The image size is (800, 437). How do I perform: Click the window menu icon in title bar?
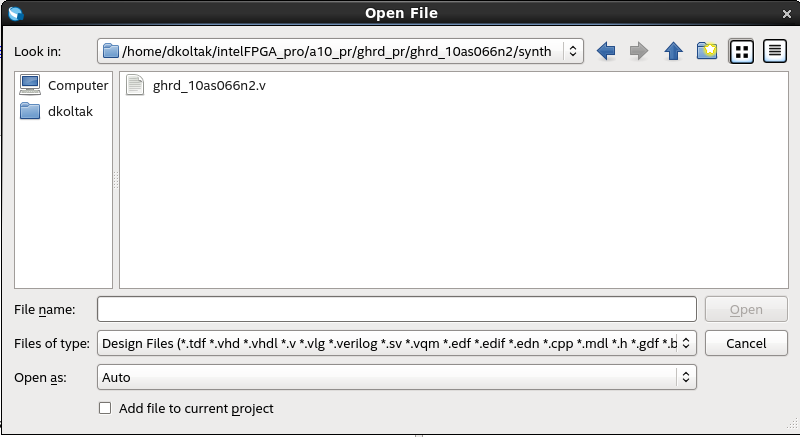click(x=14, y=13)
